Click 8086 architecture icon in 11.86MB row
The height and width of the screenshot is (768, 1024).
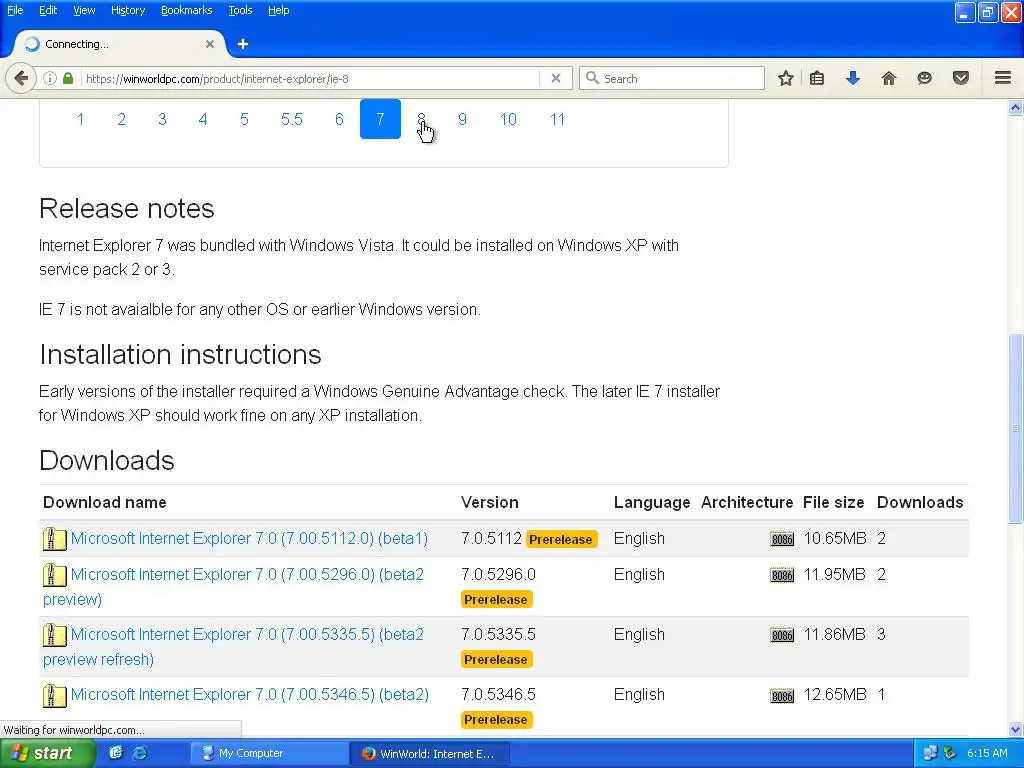pyautogui.click(x=782, y=635)
